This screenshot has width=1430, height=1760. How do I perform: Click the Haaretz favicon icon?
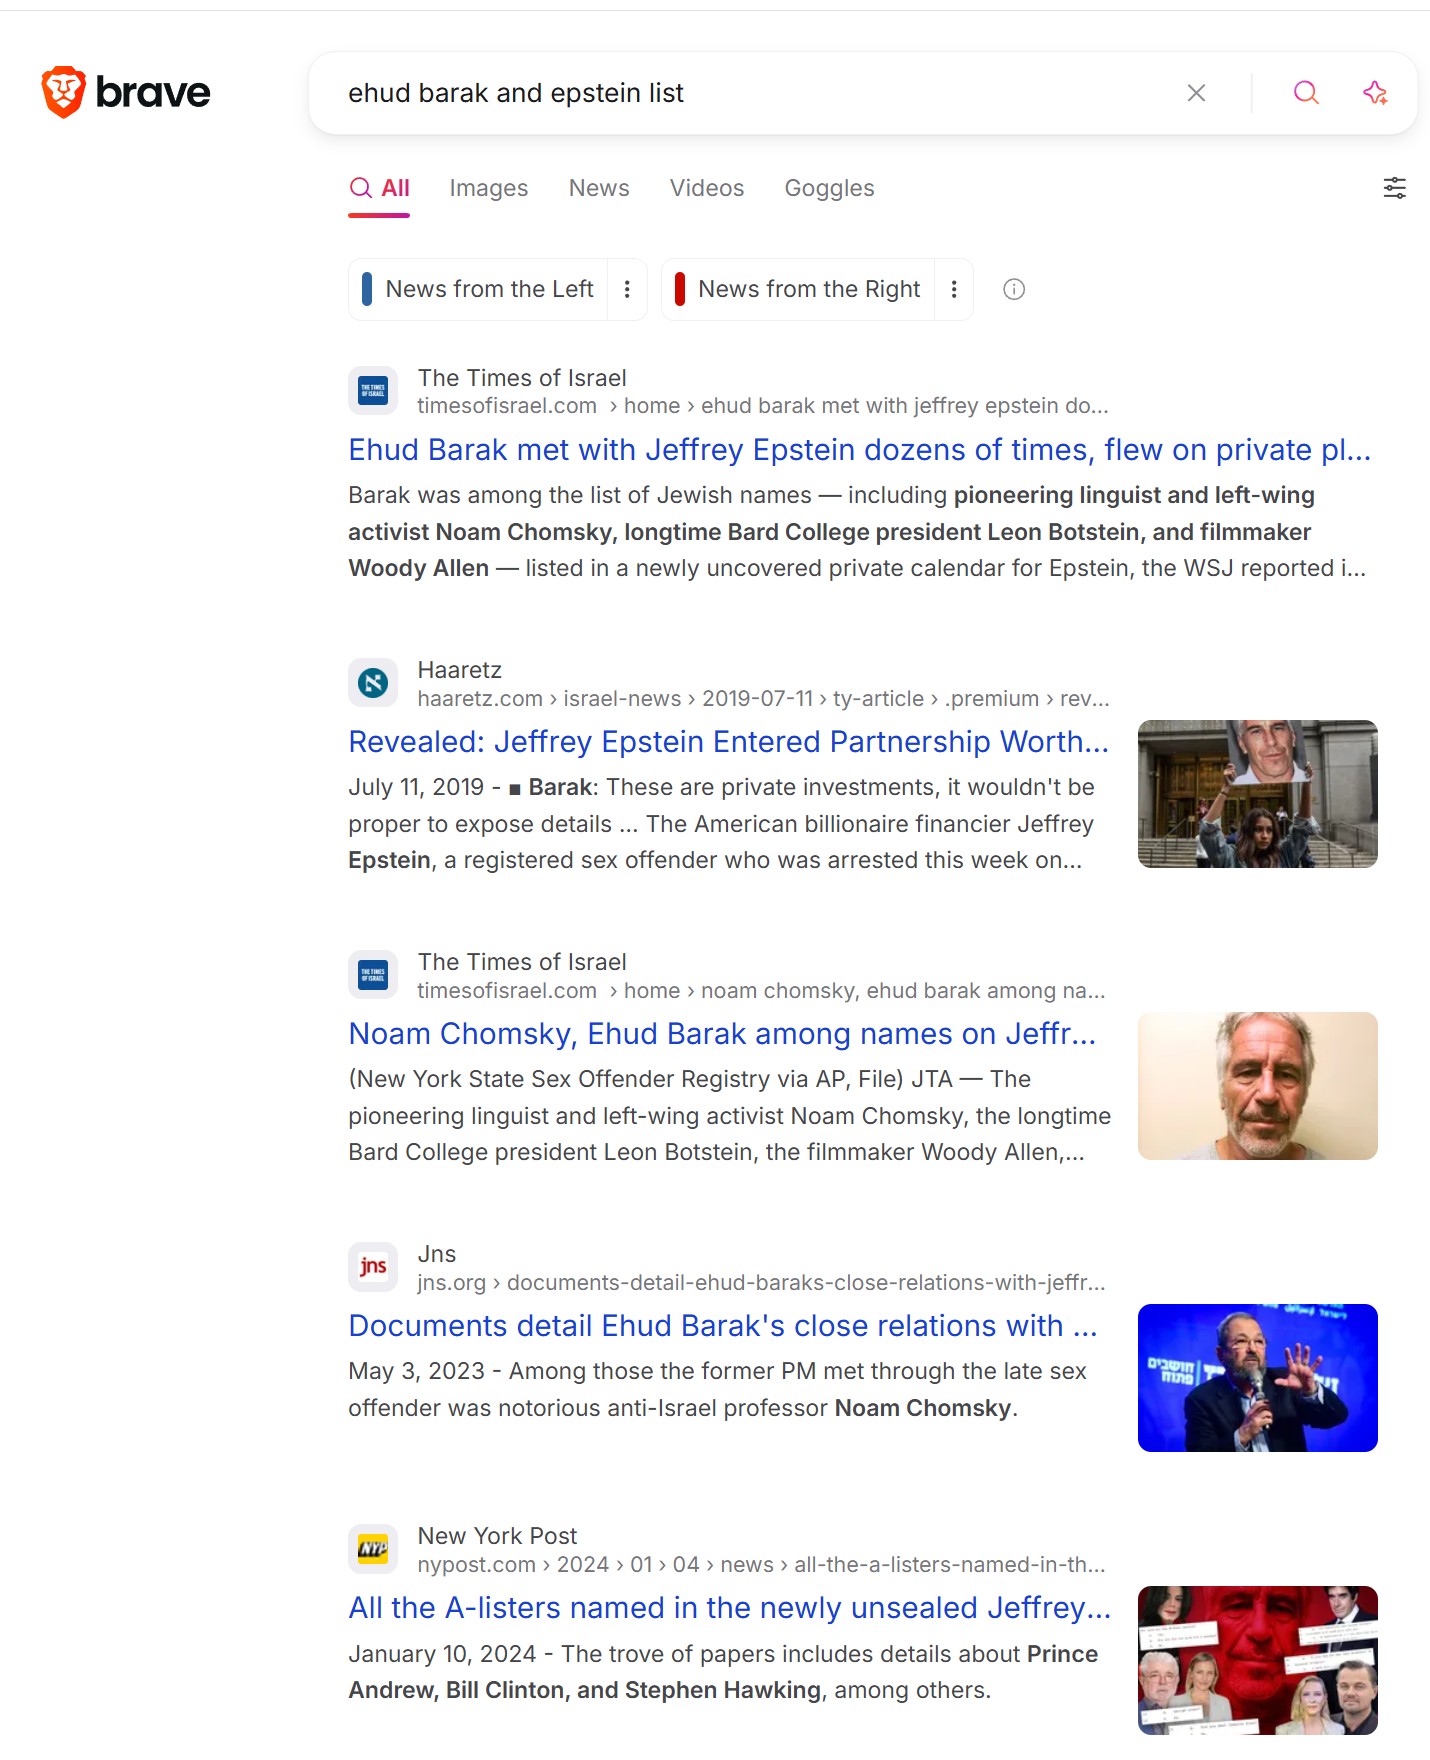[373, 682]
